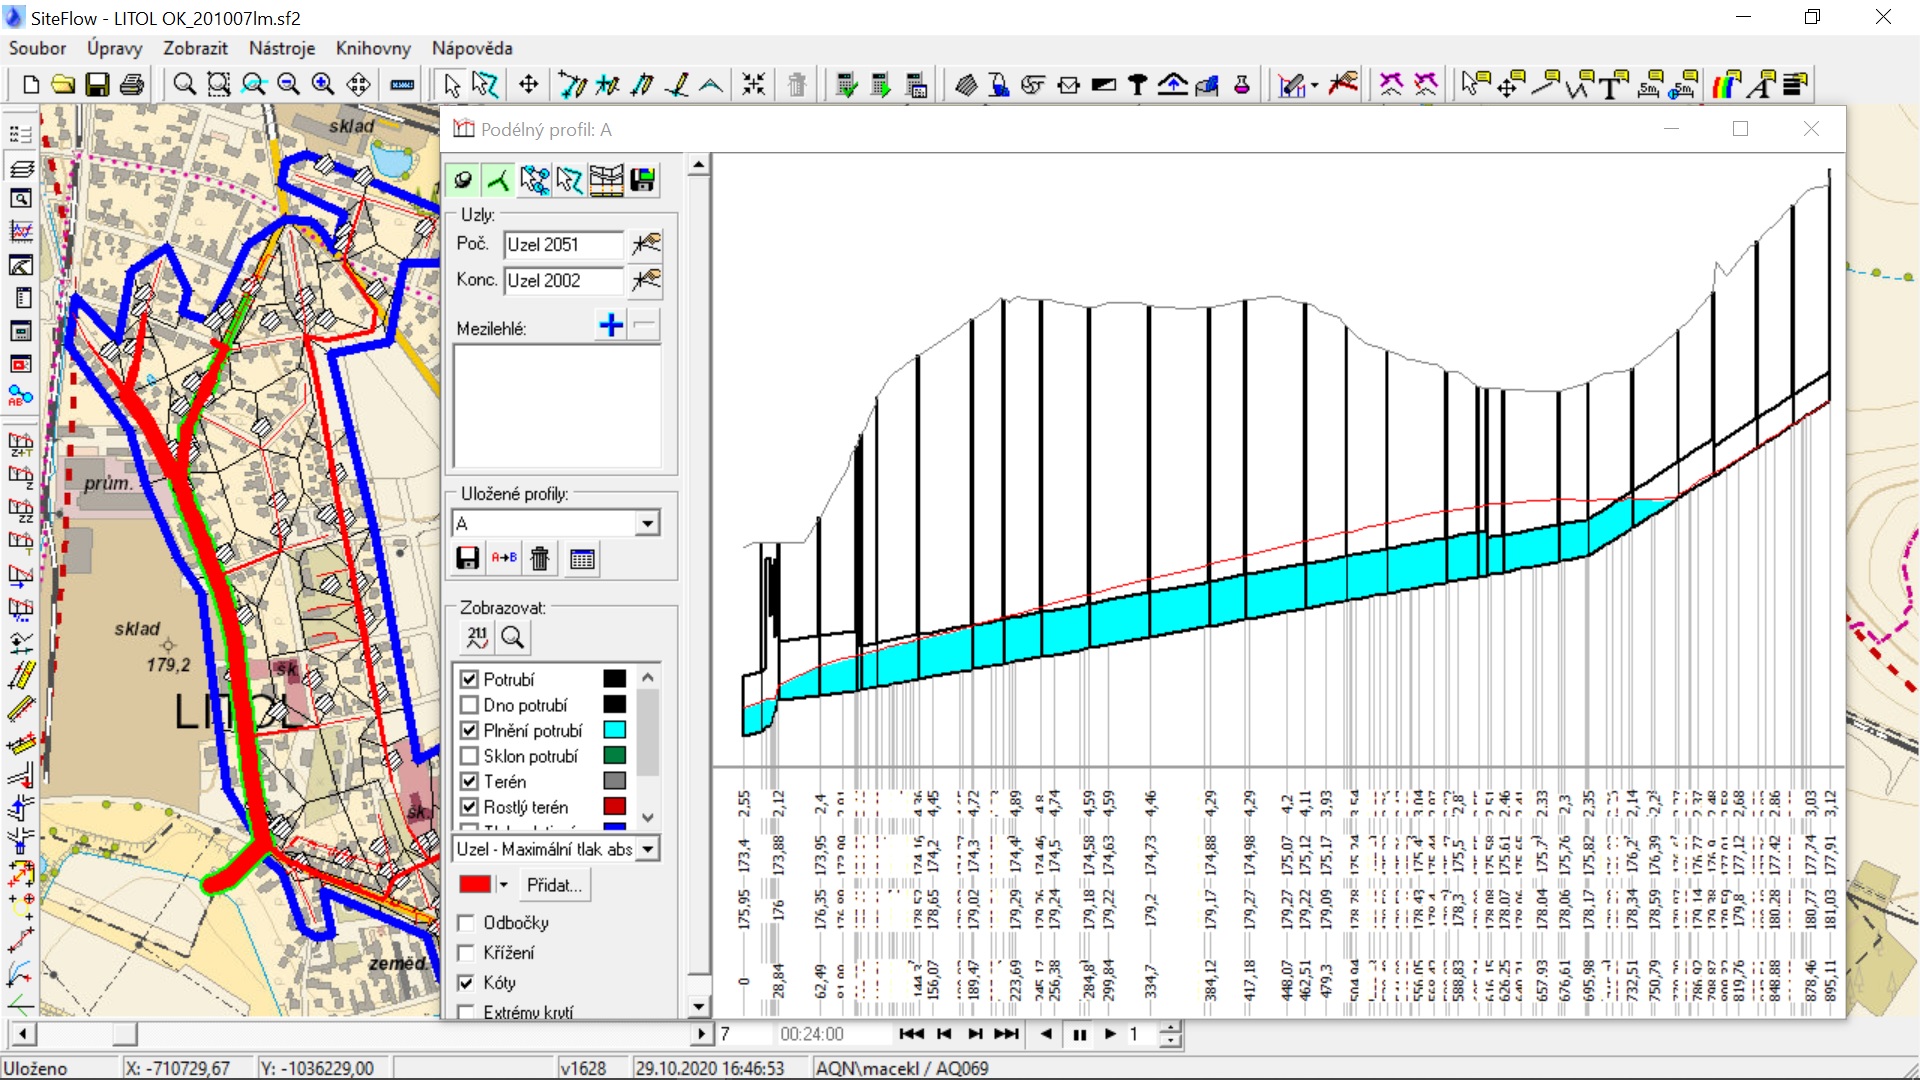Click the grayed trash delete icon
This screenshot has height=1080, width=1920.
tap(797, 85)
